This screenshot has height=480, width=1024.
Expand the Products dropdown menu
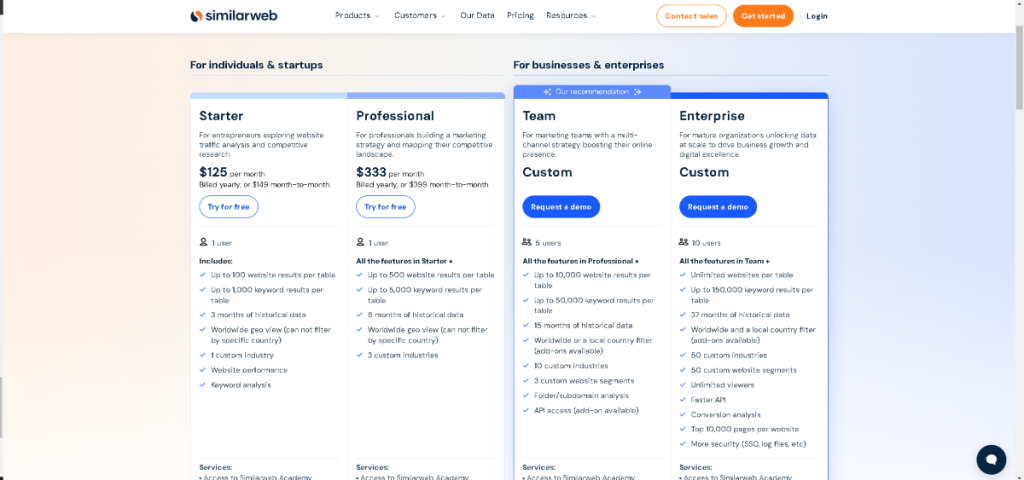coord(357,16)
